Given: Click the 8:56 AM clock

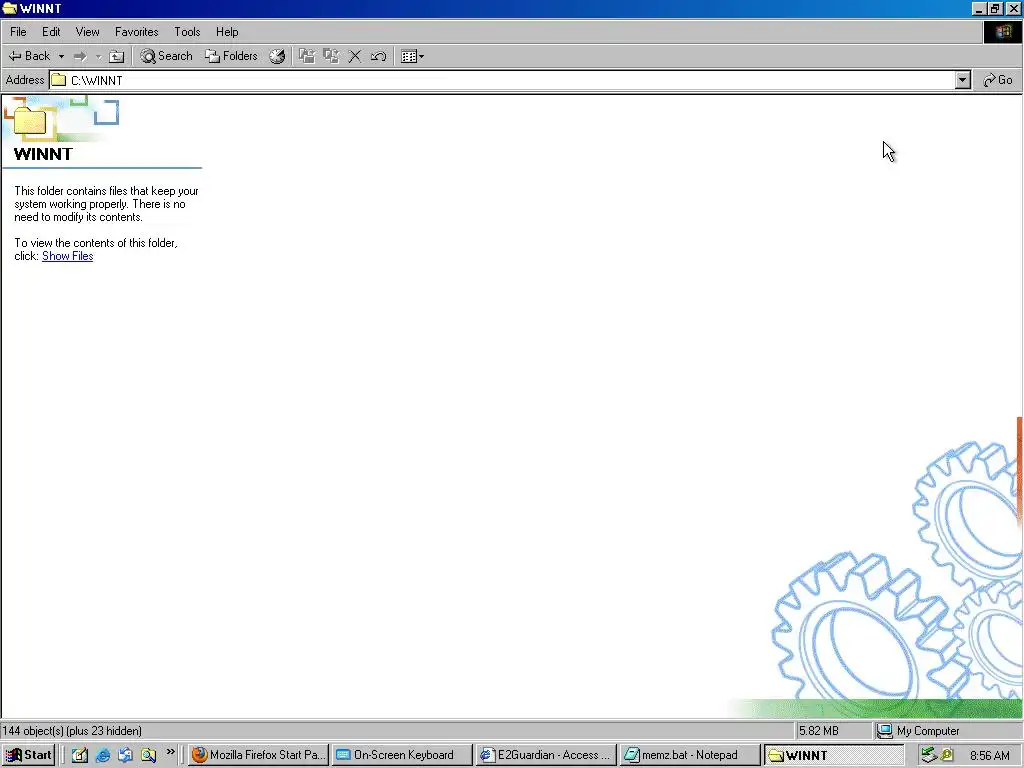Looking at the screenshot, I should (x=990, y=756).
